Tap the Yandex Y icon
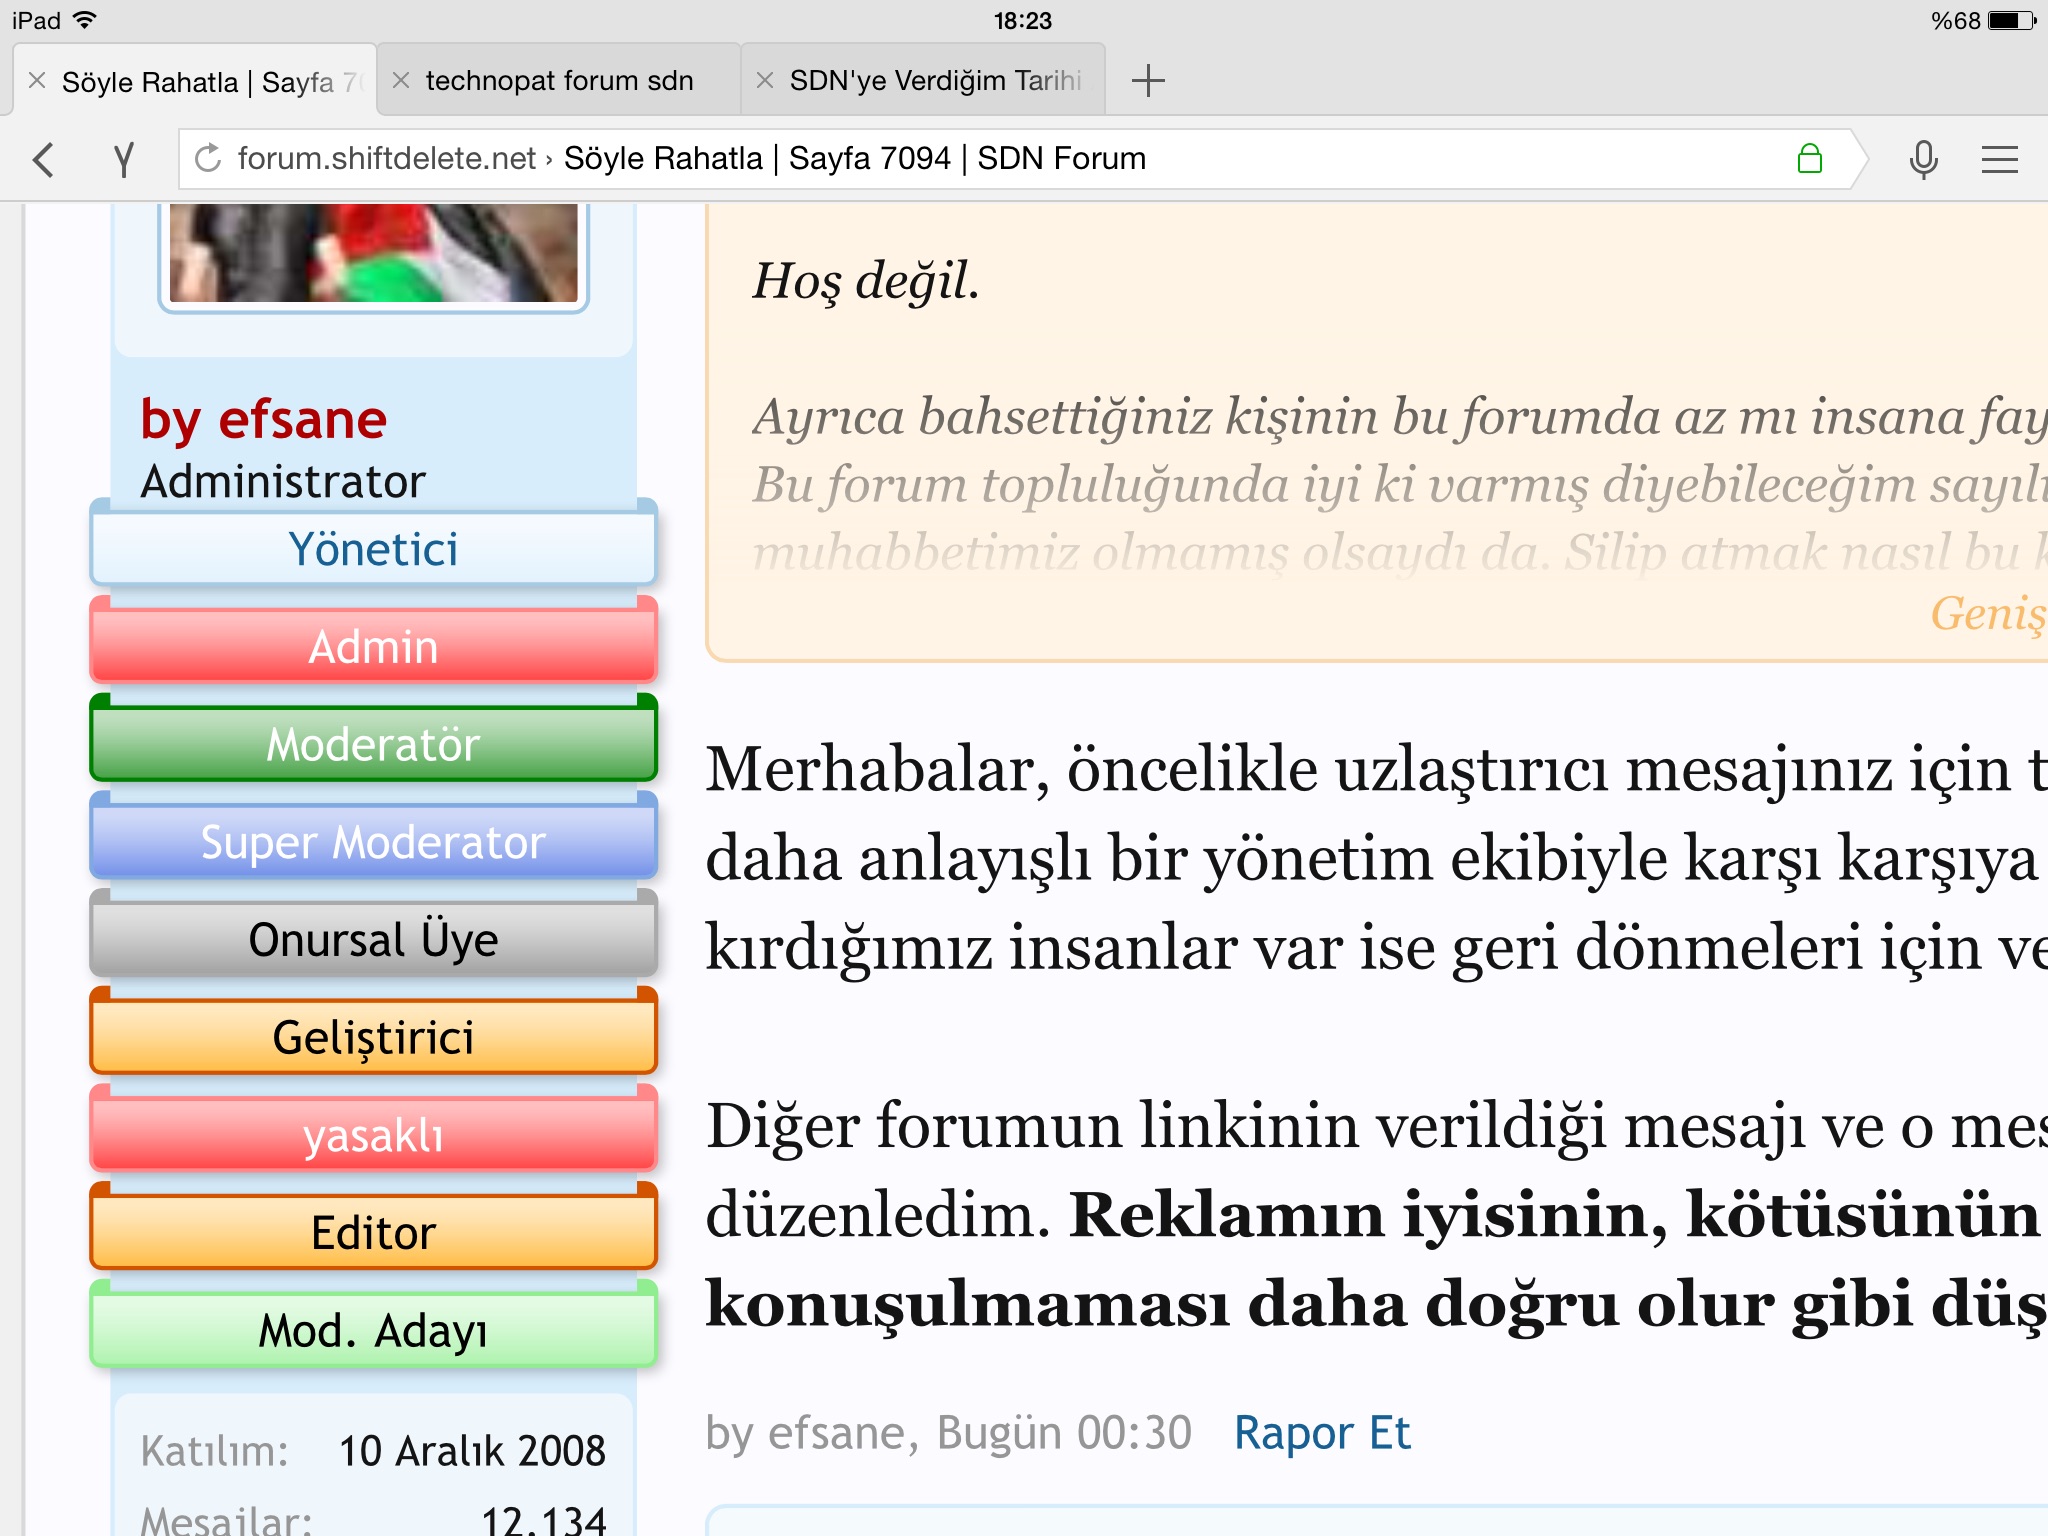The width and height of the screenshot is (2048, 1536). (x=123, y=159)
